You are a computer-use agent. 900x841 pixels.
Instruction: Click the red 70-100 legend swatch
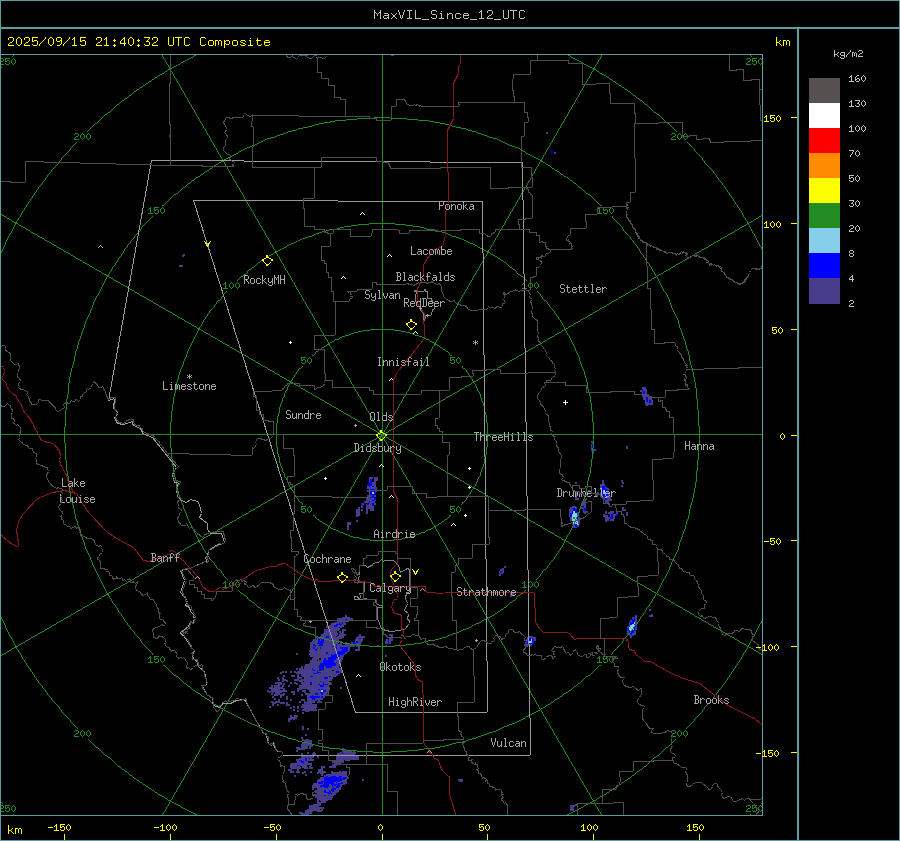[x=824, y=141]
